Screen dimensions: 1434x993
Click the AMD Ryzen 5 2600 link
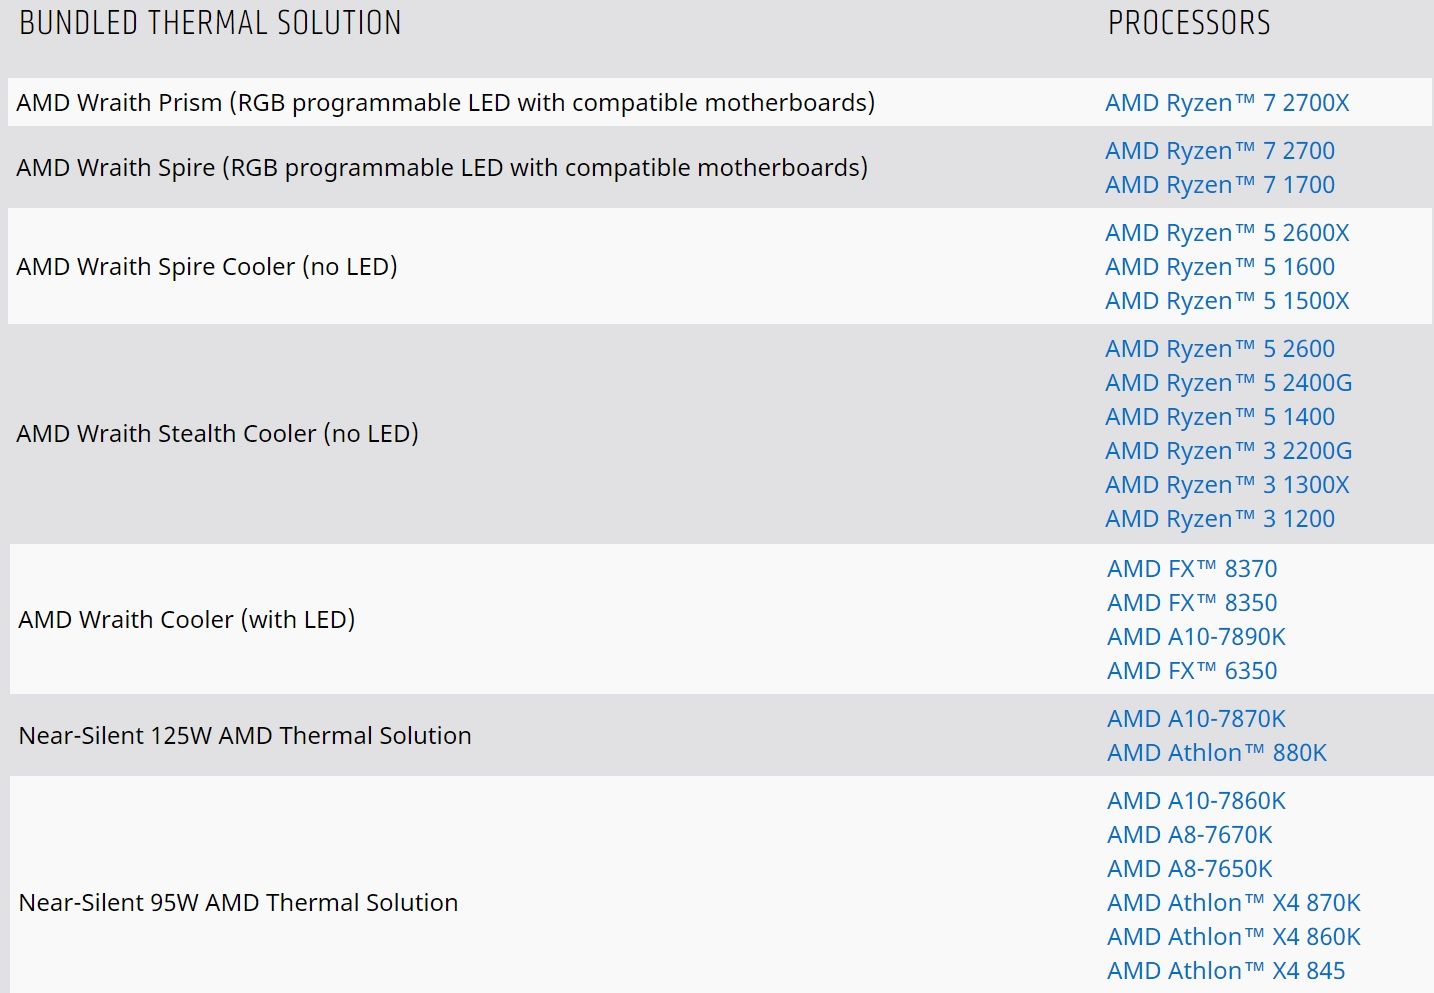click(x=1220, y=349)
